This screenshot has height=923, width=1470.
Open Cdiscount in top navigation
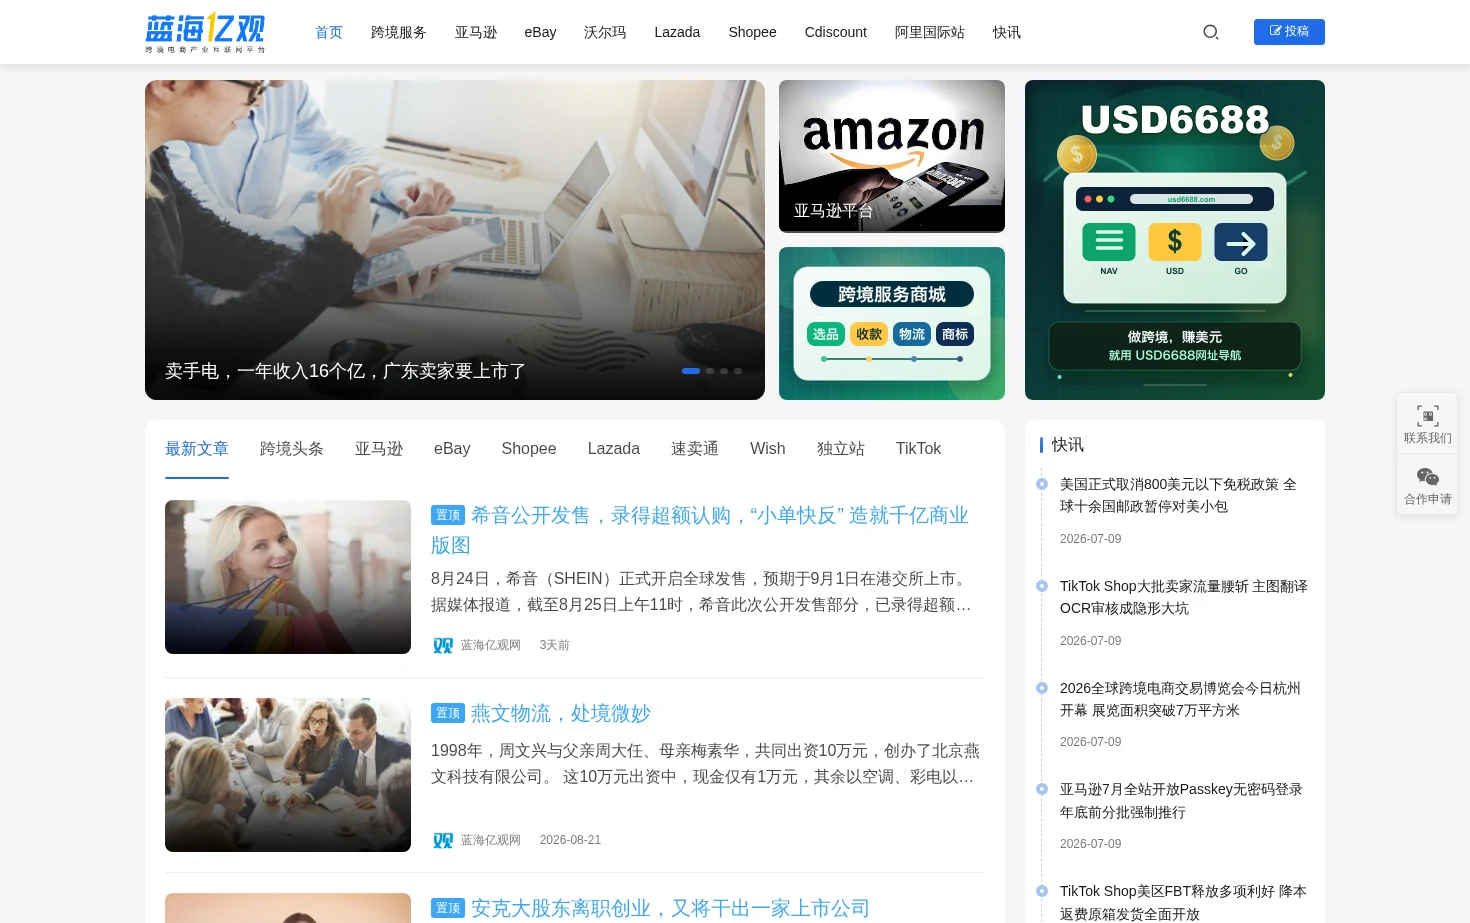coord(836,32)
